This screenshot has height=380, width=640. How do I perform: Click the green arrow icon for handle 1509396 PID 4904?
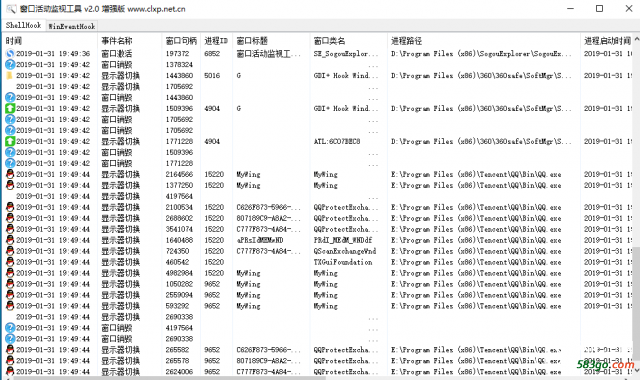pos(10,109)
